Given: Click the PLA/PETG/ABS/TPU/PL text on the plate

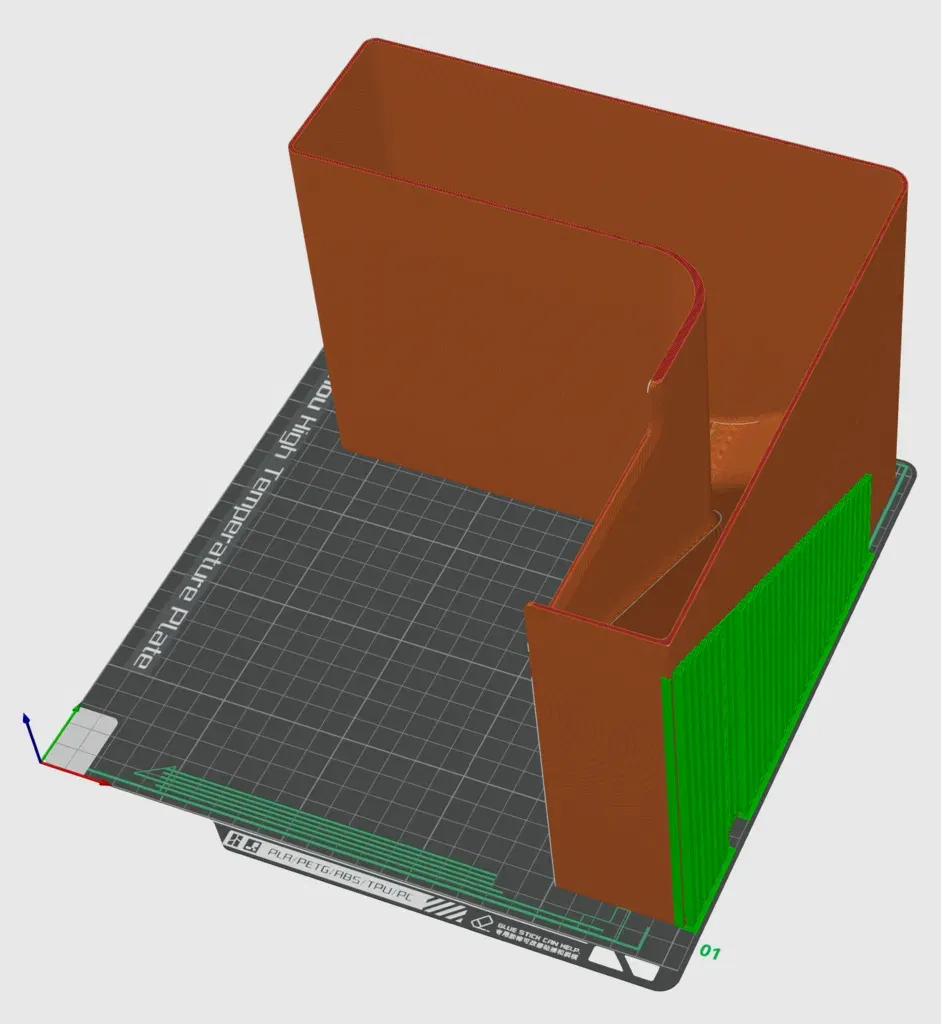Looking at the screenshot, I should point(340,874).
